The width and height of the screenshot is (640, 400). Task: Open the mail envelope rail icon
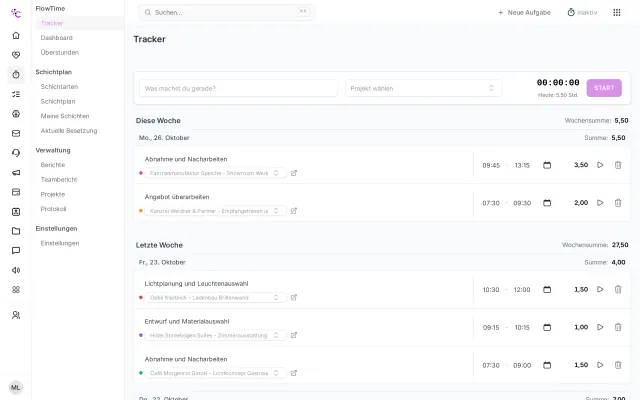pyautogui.click(x=16, y=133)
